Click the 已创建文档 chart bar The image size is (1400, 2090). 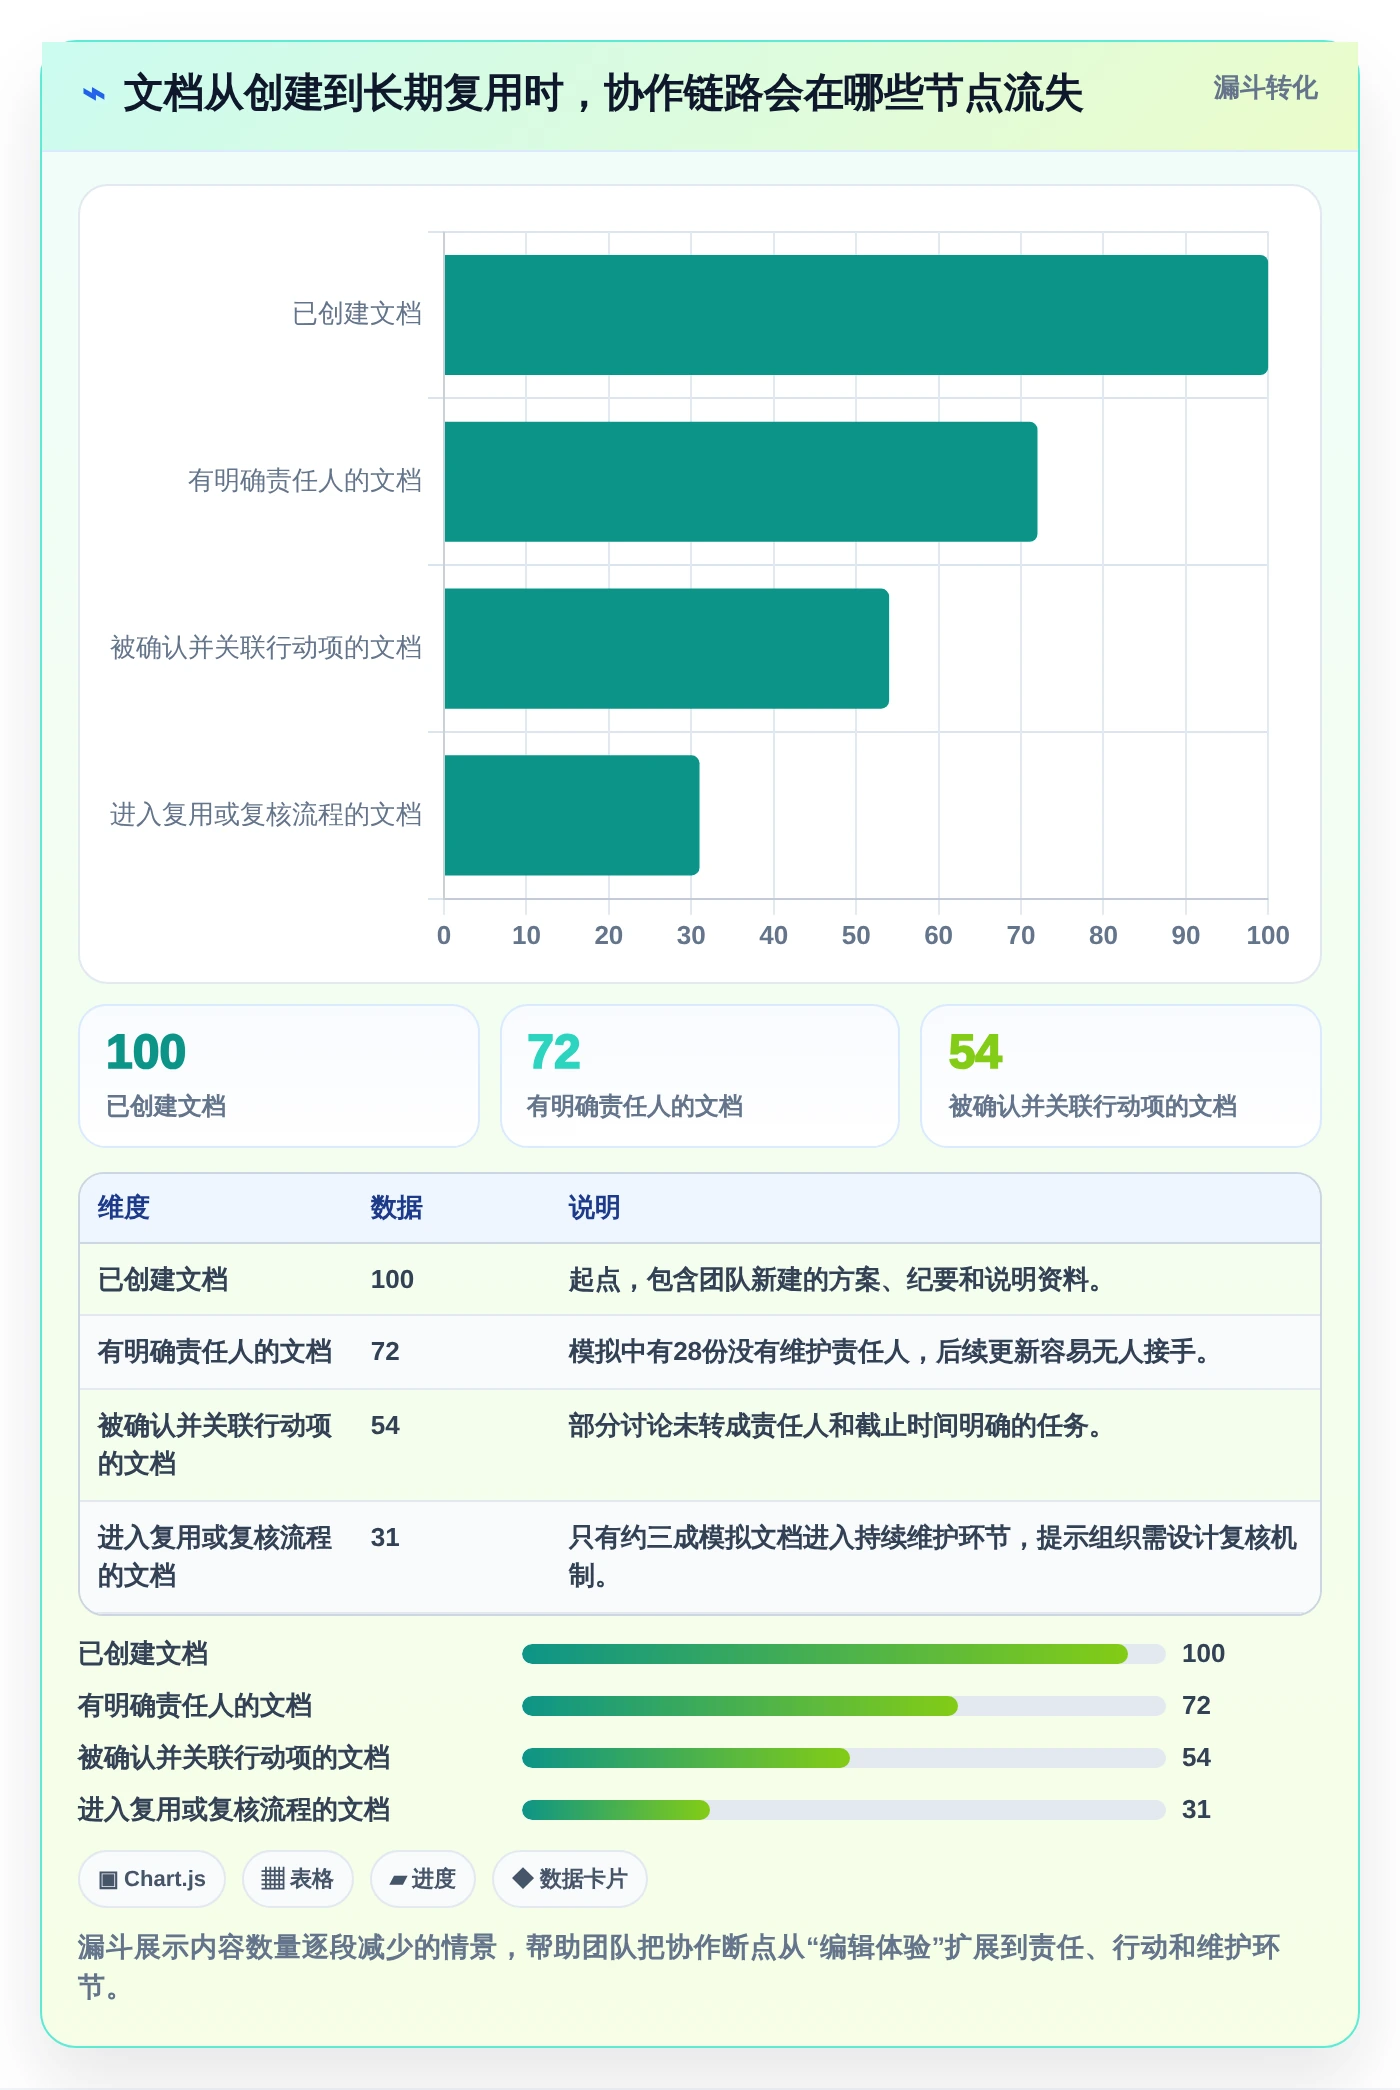pyautogui.click(x=856, y=315)
